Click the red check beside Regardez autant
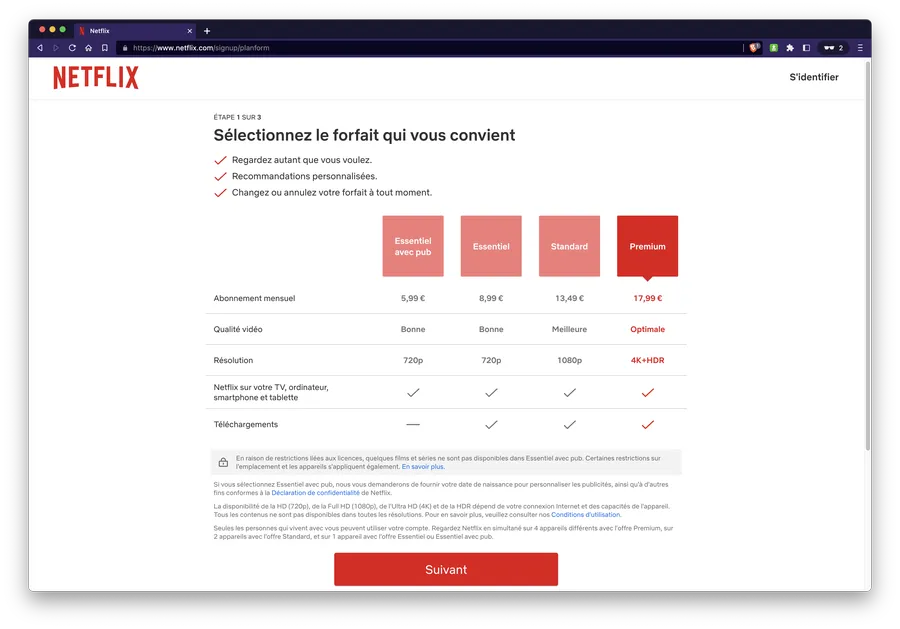 pos(220,160)
